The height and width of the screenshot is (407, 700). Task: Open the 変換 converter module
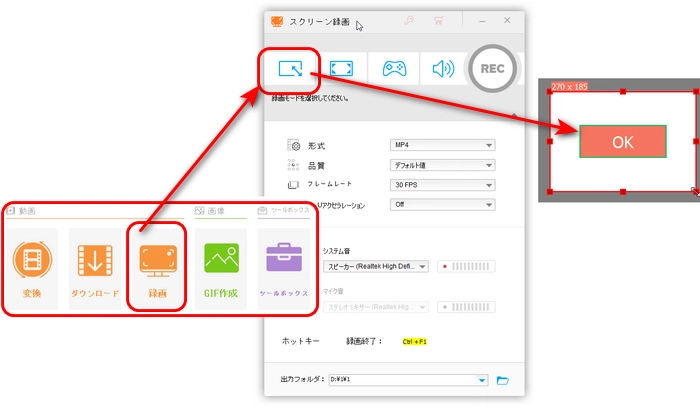32,268
